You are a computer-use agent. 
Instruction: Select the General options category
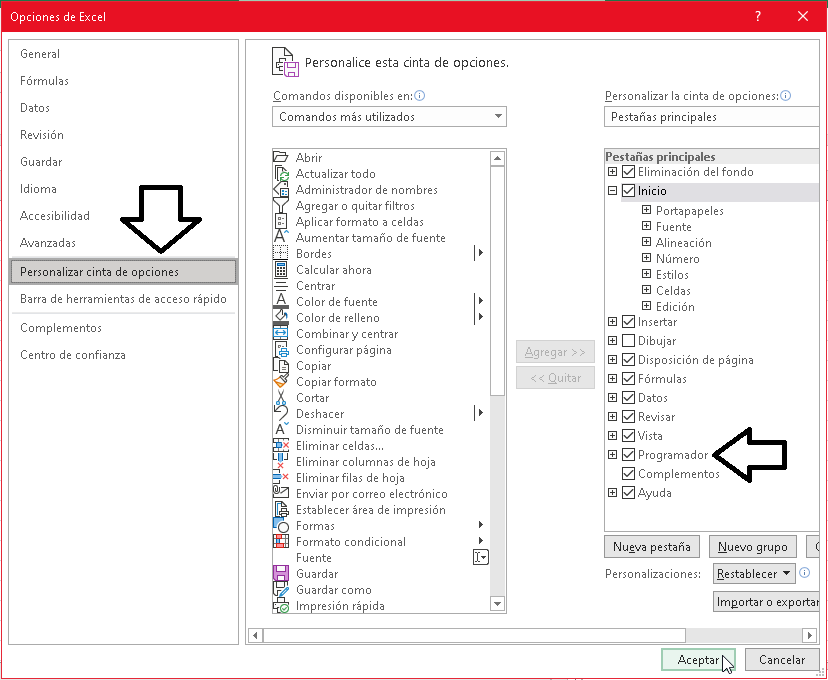[x=124, y=54]
